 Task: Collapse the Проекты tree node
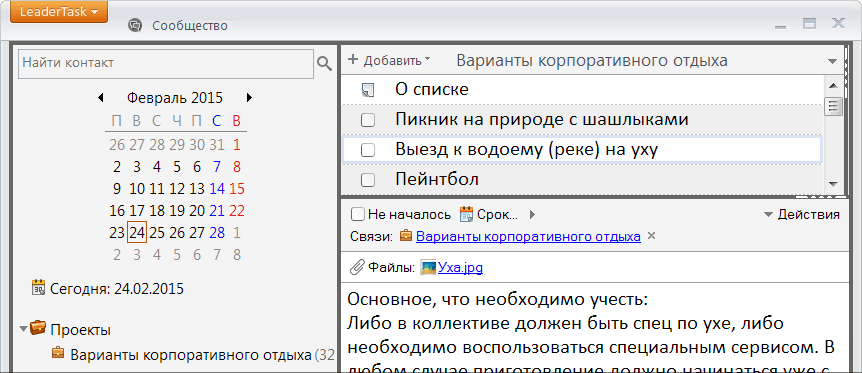[23, 330]
